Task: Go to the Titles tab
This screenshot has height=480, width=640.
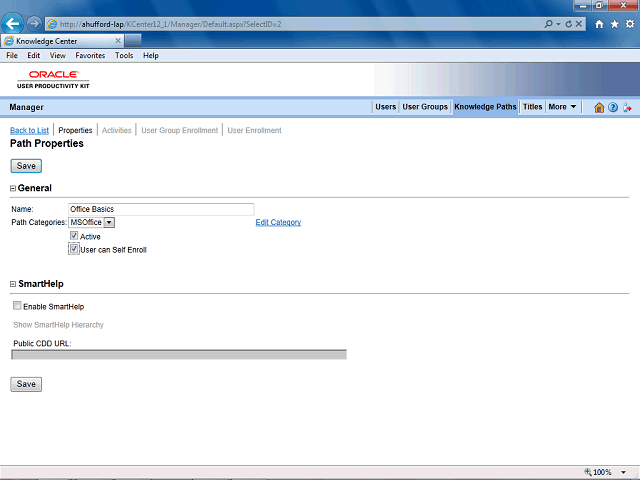Action: [x=532, y=107]
